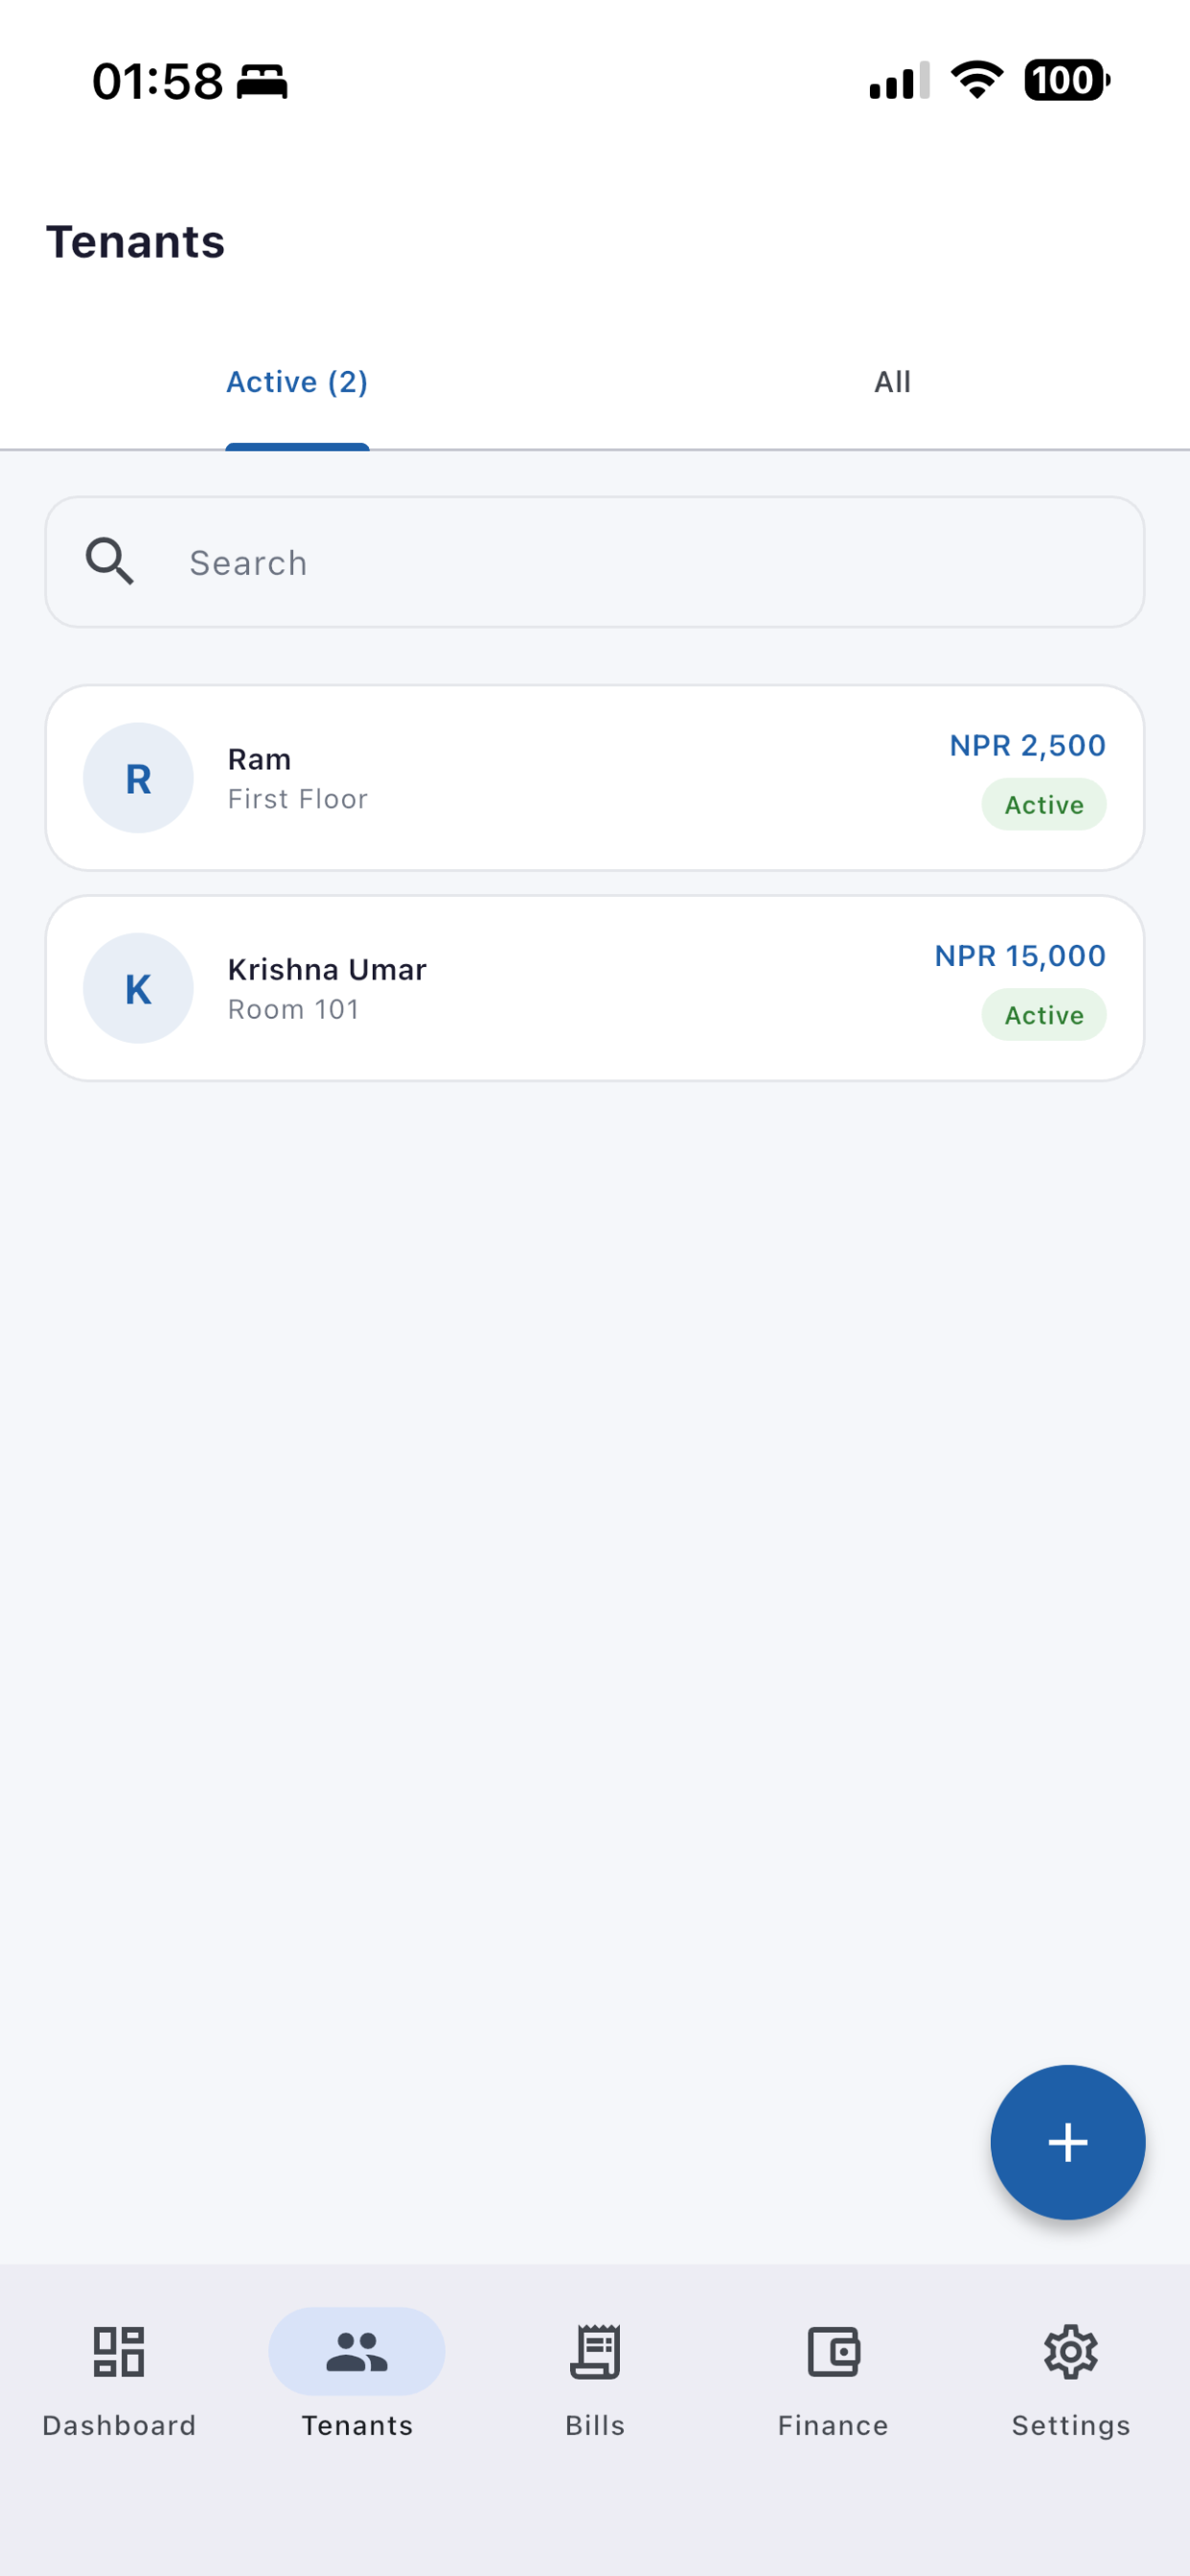Open the Finance wallet icon
The height and width of the screenshot is (2576, 1190).
833,2351
